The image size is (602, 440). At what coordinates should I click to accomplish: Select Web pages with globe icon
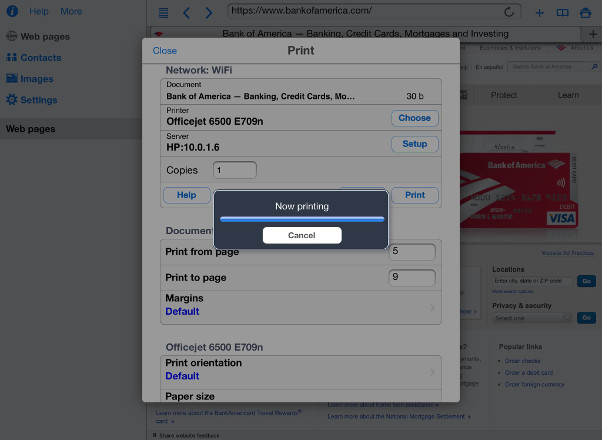point(38,36)
